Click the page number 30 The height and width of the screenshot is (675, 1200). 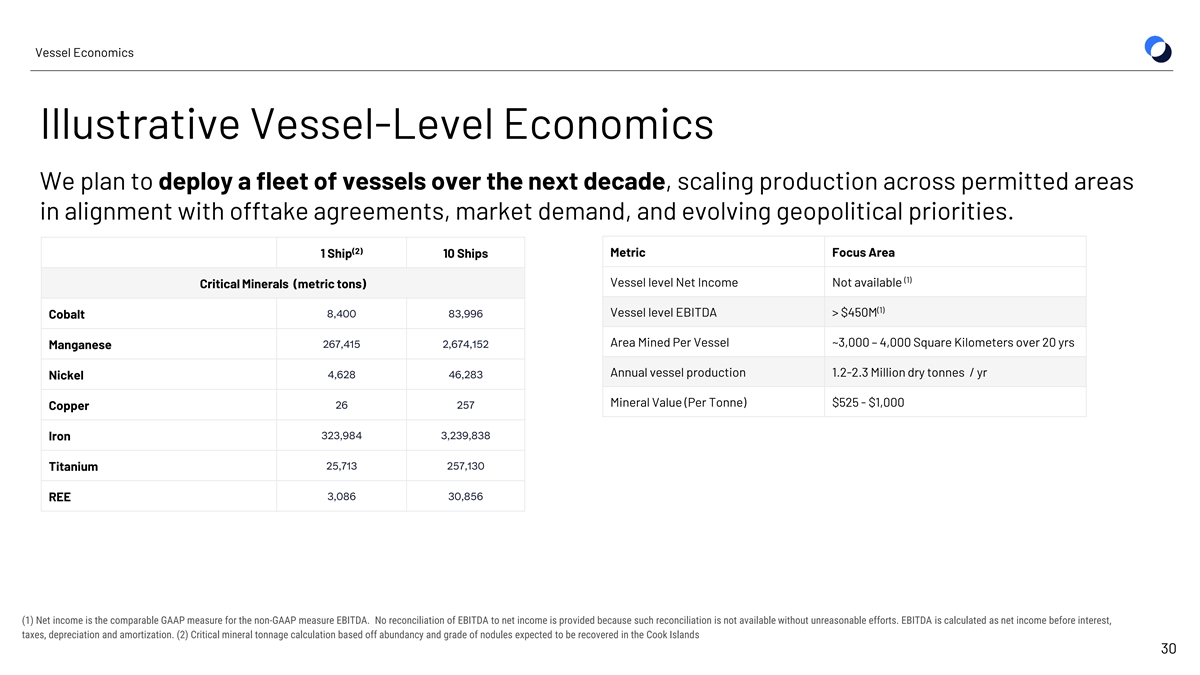click(1168, 650)
